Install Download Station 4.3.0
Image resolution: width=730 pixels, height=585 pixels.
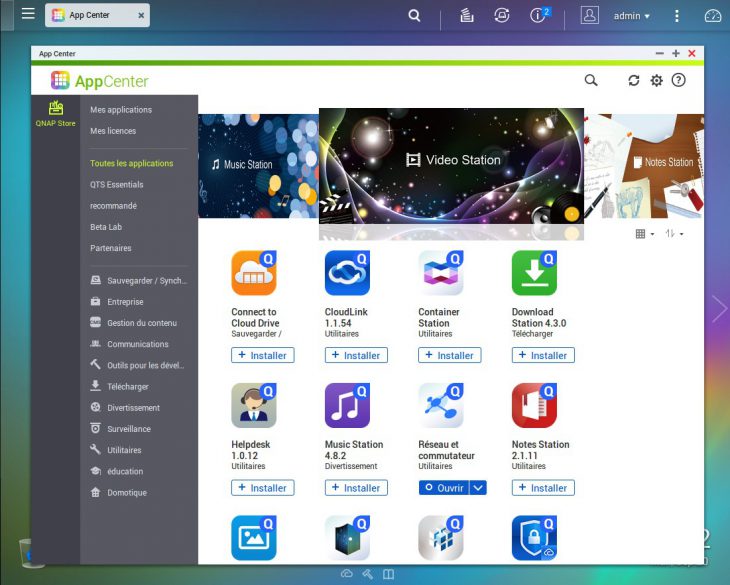click(x=542, y=355)
